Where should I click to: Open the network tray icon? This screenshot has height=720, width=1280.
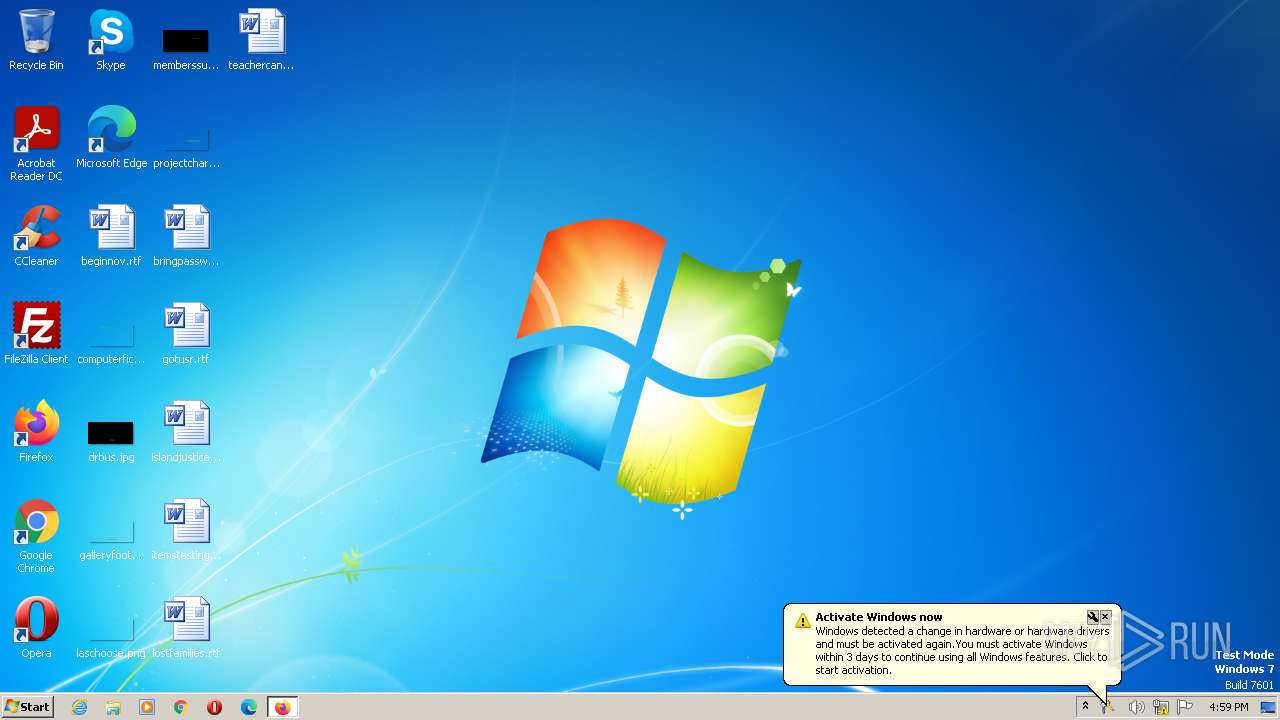pos(1161,707)
